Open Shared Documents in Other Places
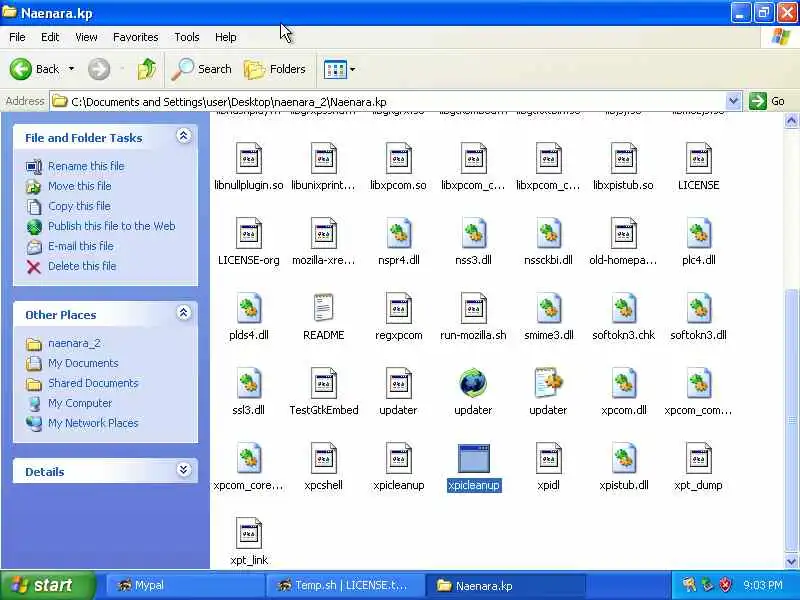Viewport: 800px width, 600px height. [93, 383]
